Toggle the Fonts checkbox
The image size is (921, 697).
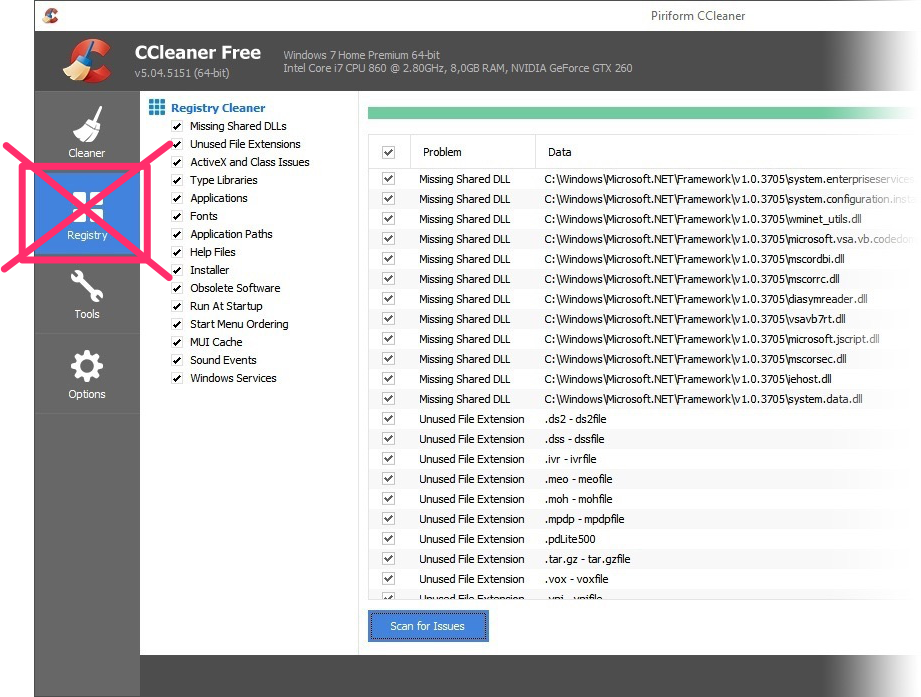pos(177,216)
